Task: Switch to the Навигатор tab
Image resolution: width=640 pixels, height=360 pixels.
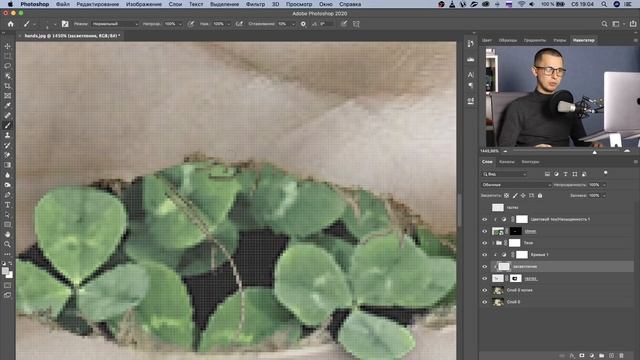Action: (x=584, y=40)
